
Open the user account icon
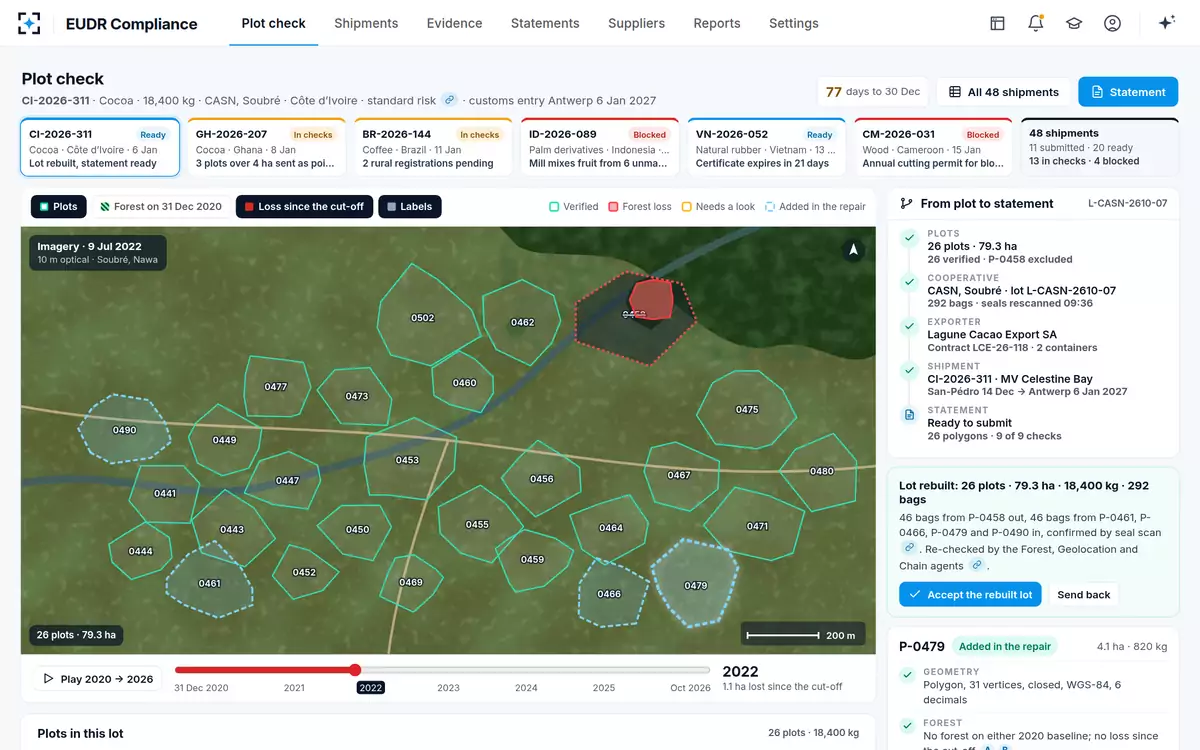(1112, 23)
